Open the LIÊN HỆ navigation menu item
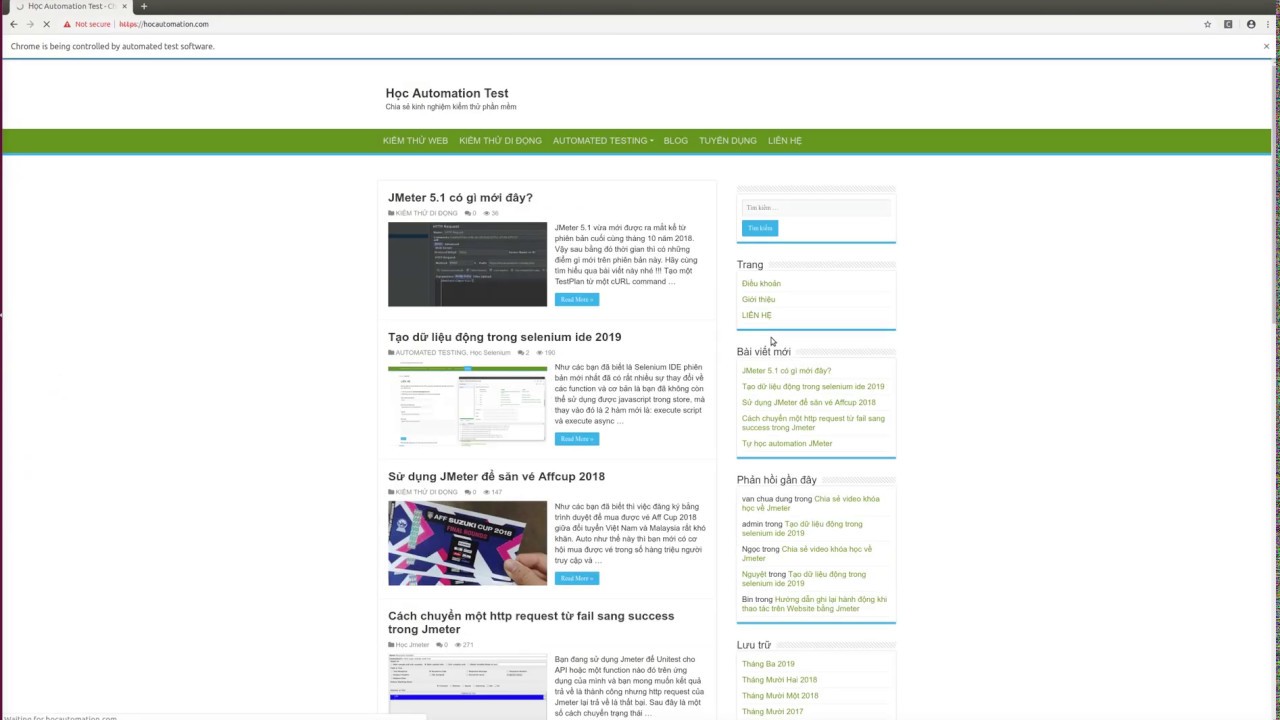1280x720 pixels. click(785, 141)
